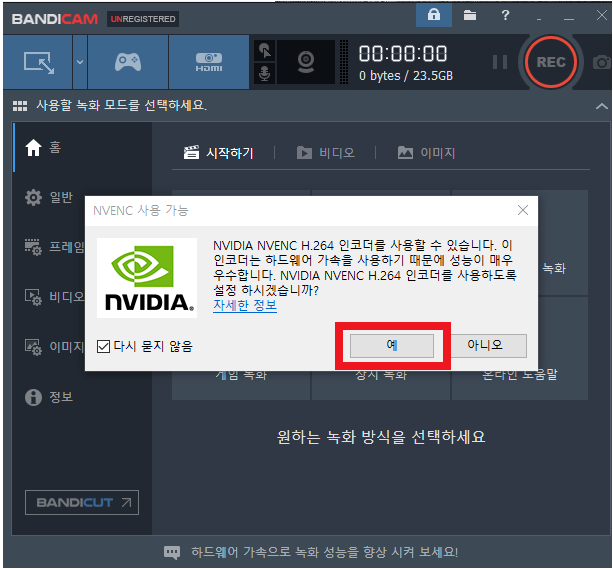Select screen rectangle recording mode

point(38,62)
